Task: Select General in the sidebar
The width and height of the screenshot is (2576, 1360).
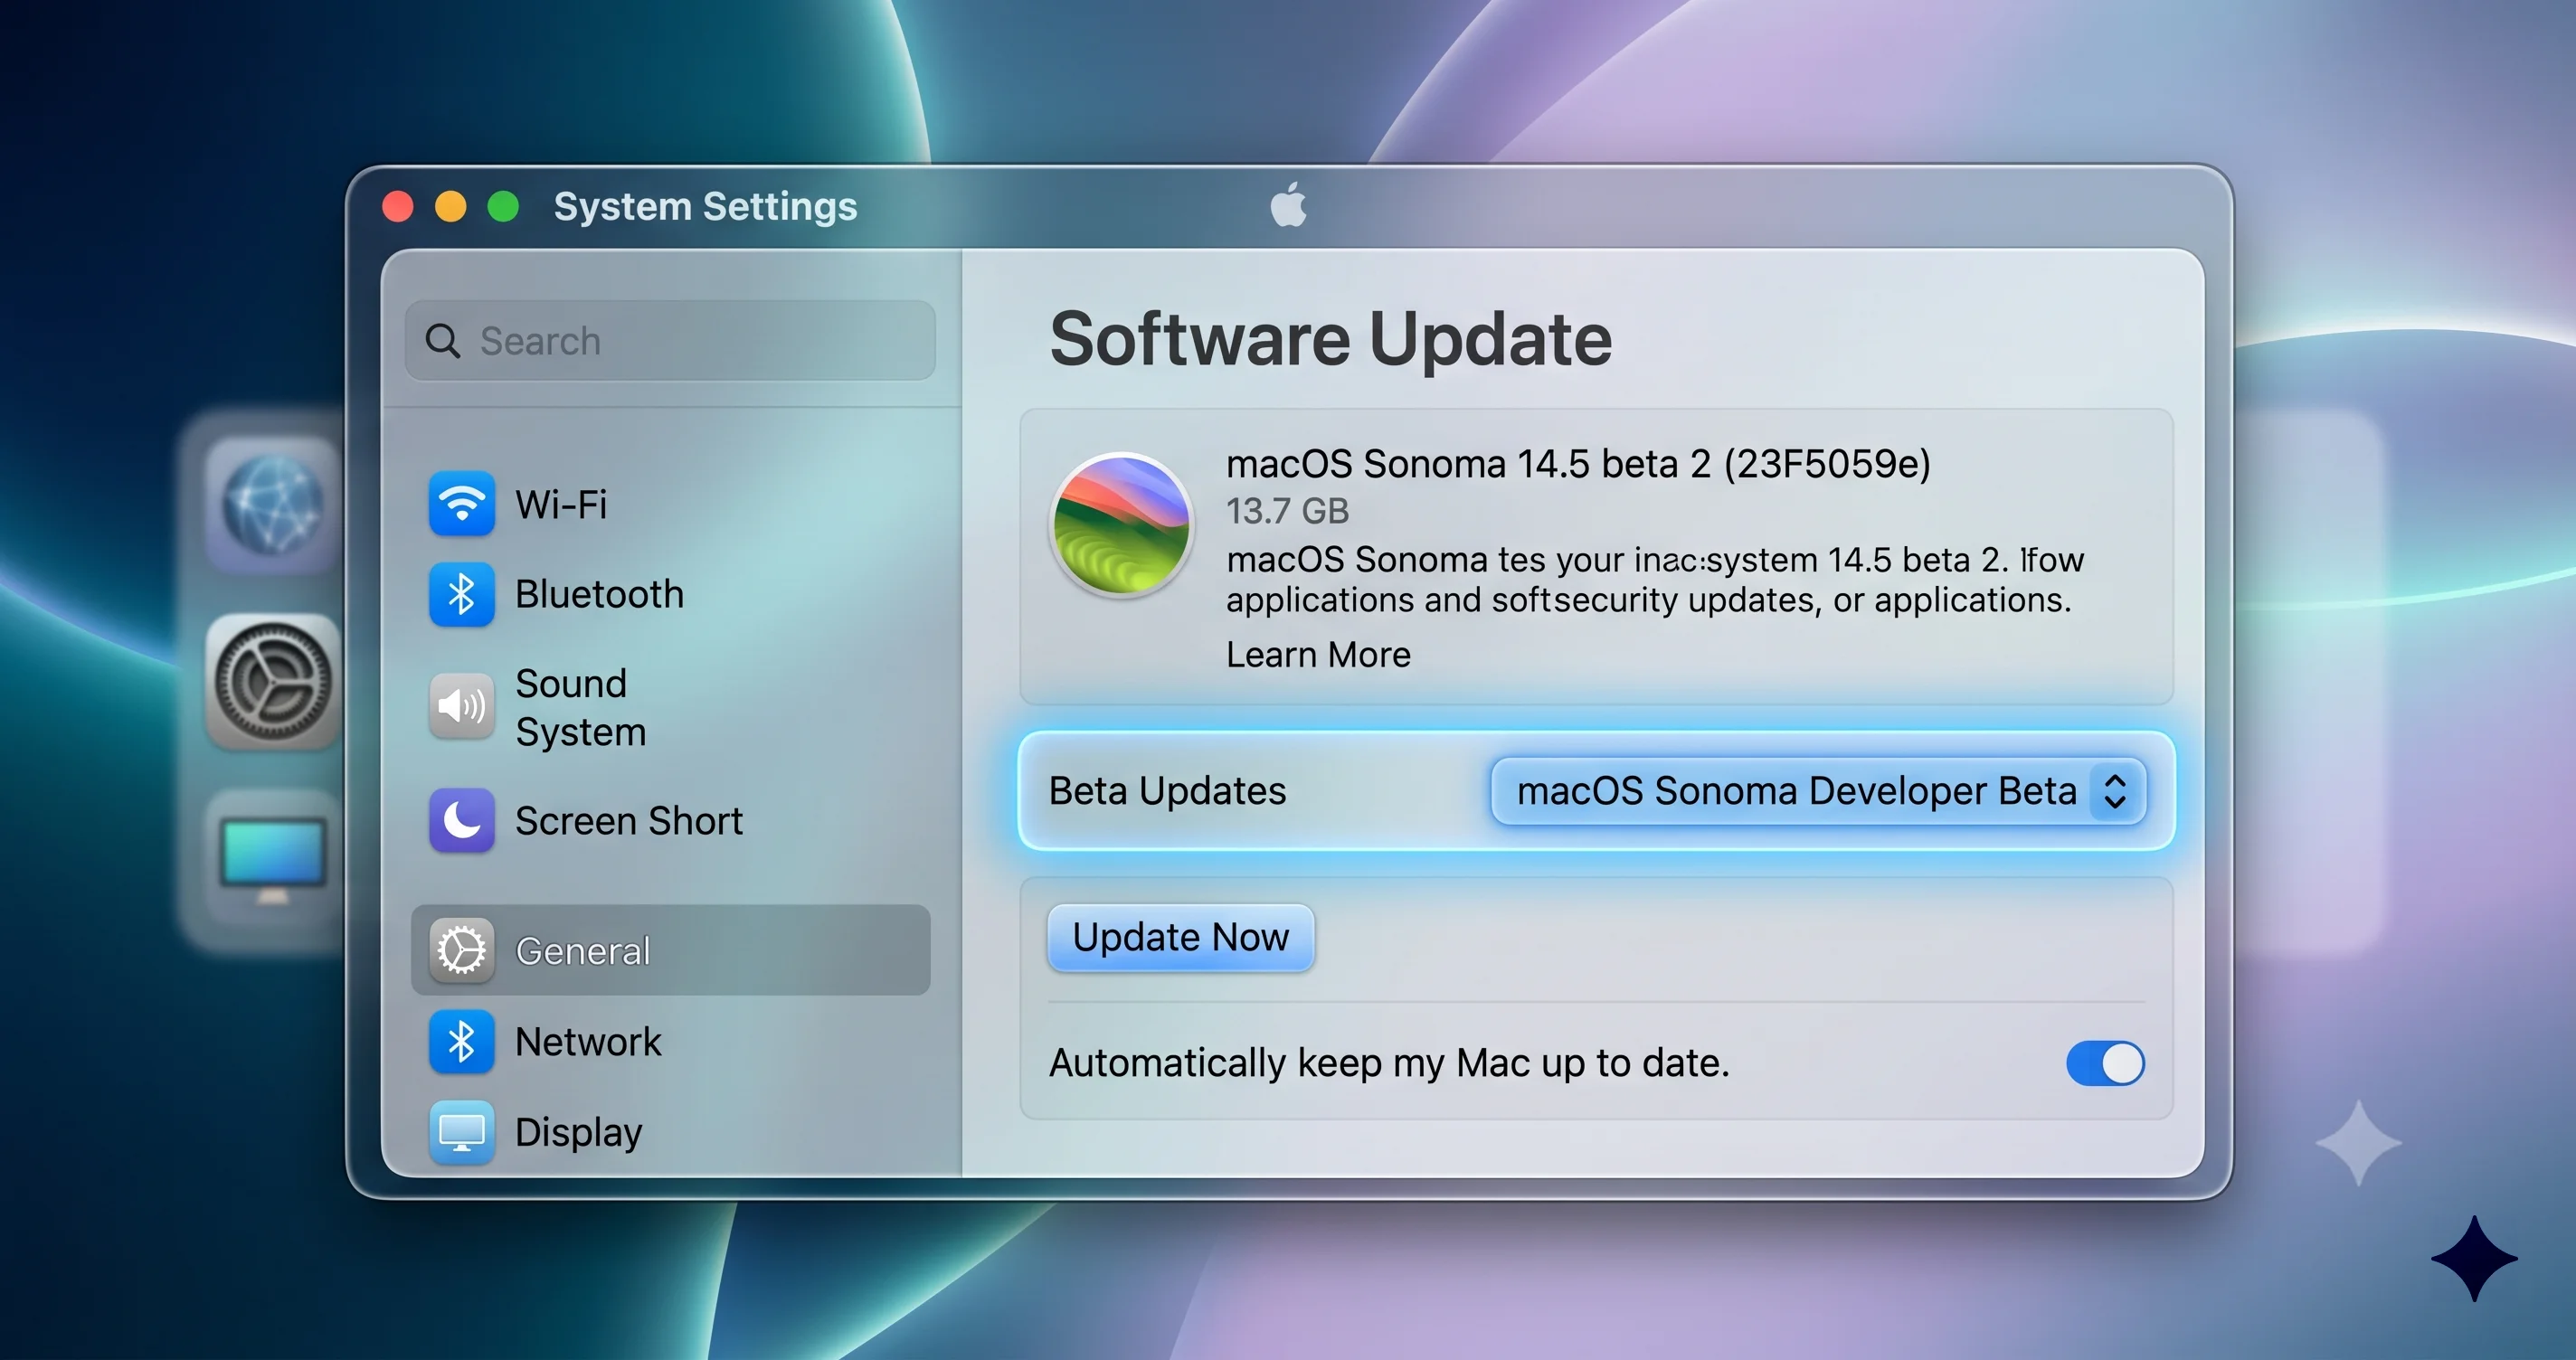Action: tap(670, 950)
